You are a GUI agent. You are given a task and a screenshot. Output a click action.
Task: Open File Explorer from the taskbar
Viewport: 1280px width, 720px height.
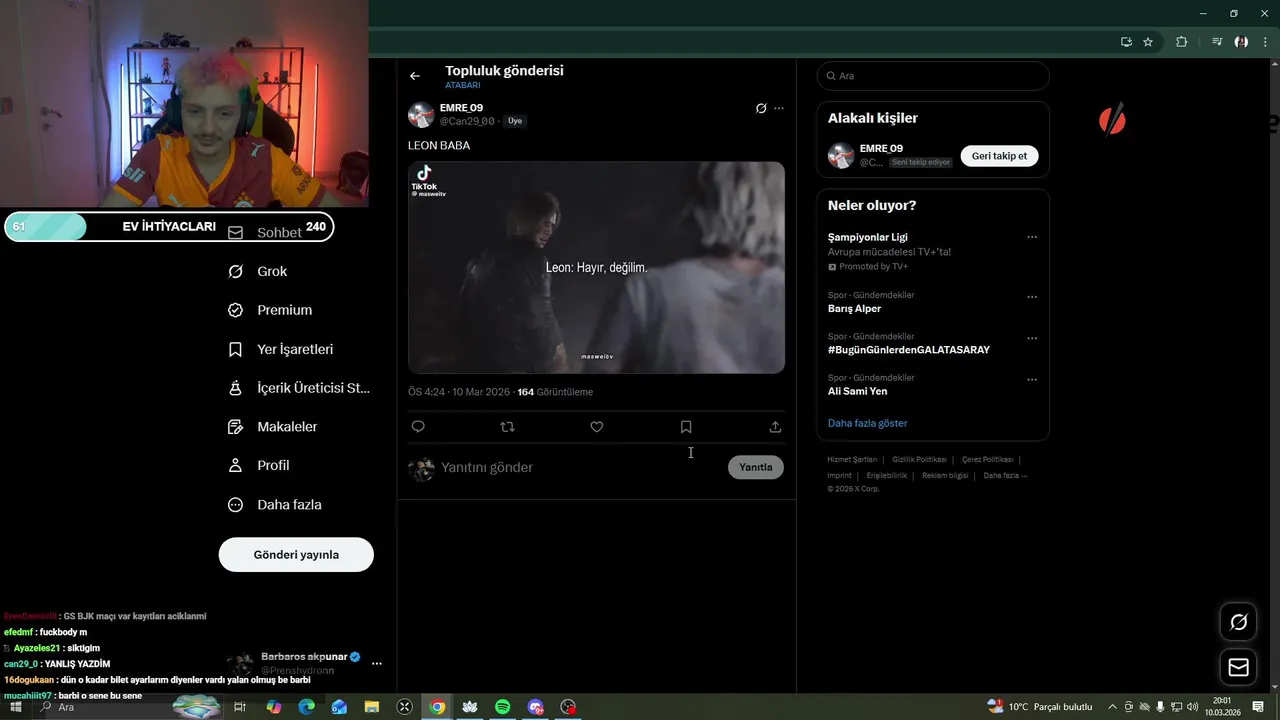[x=372, y=707]
